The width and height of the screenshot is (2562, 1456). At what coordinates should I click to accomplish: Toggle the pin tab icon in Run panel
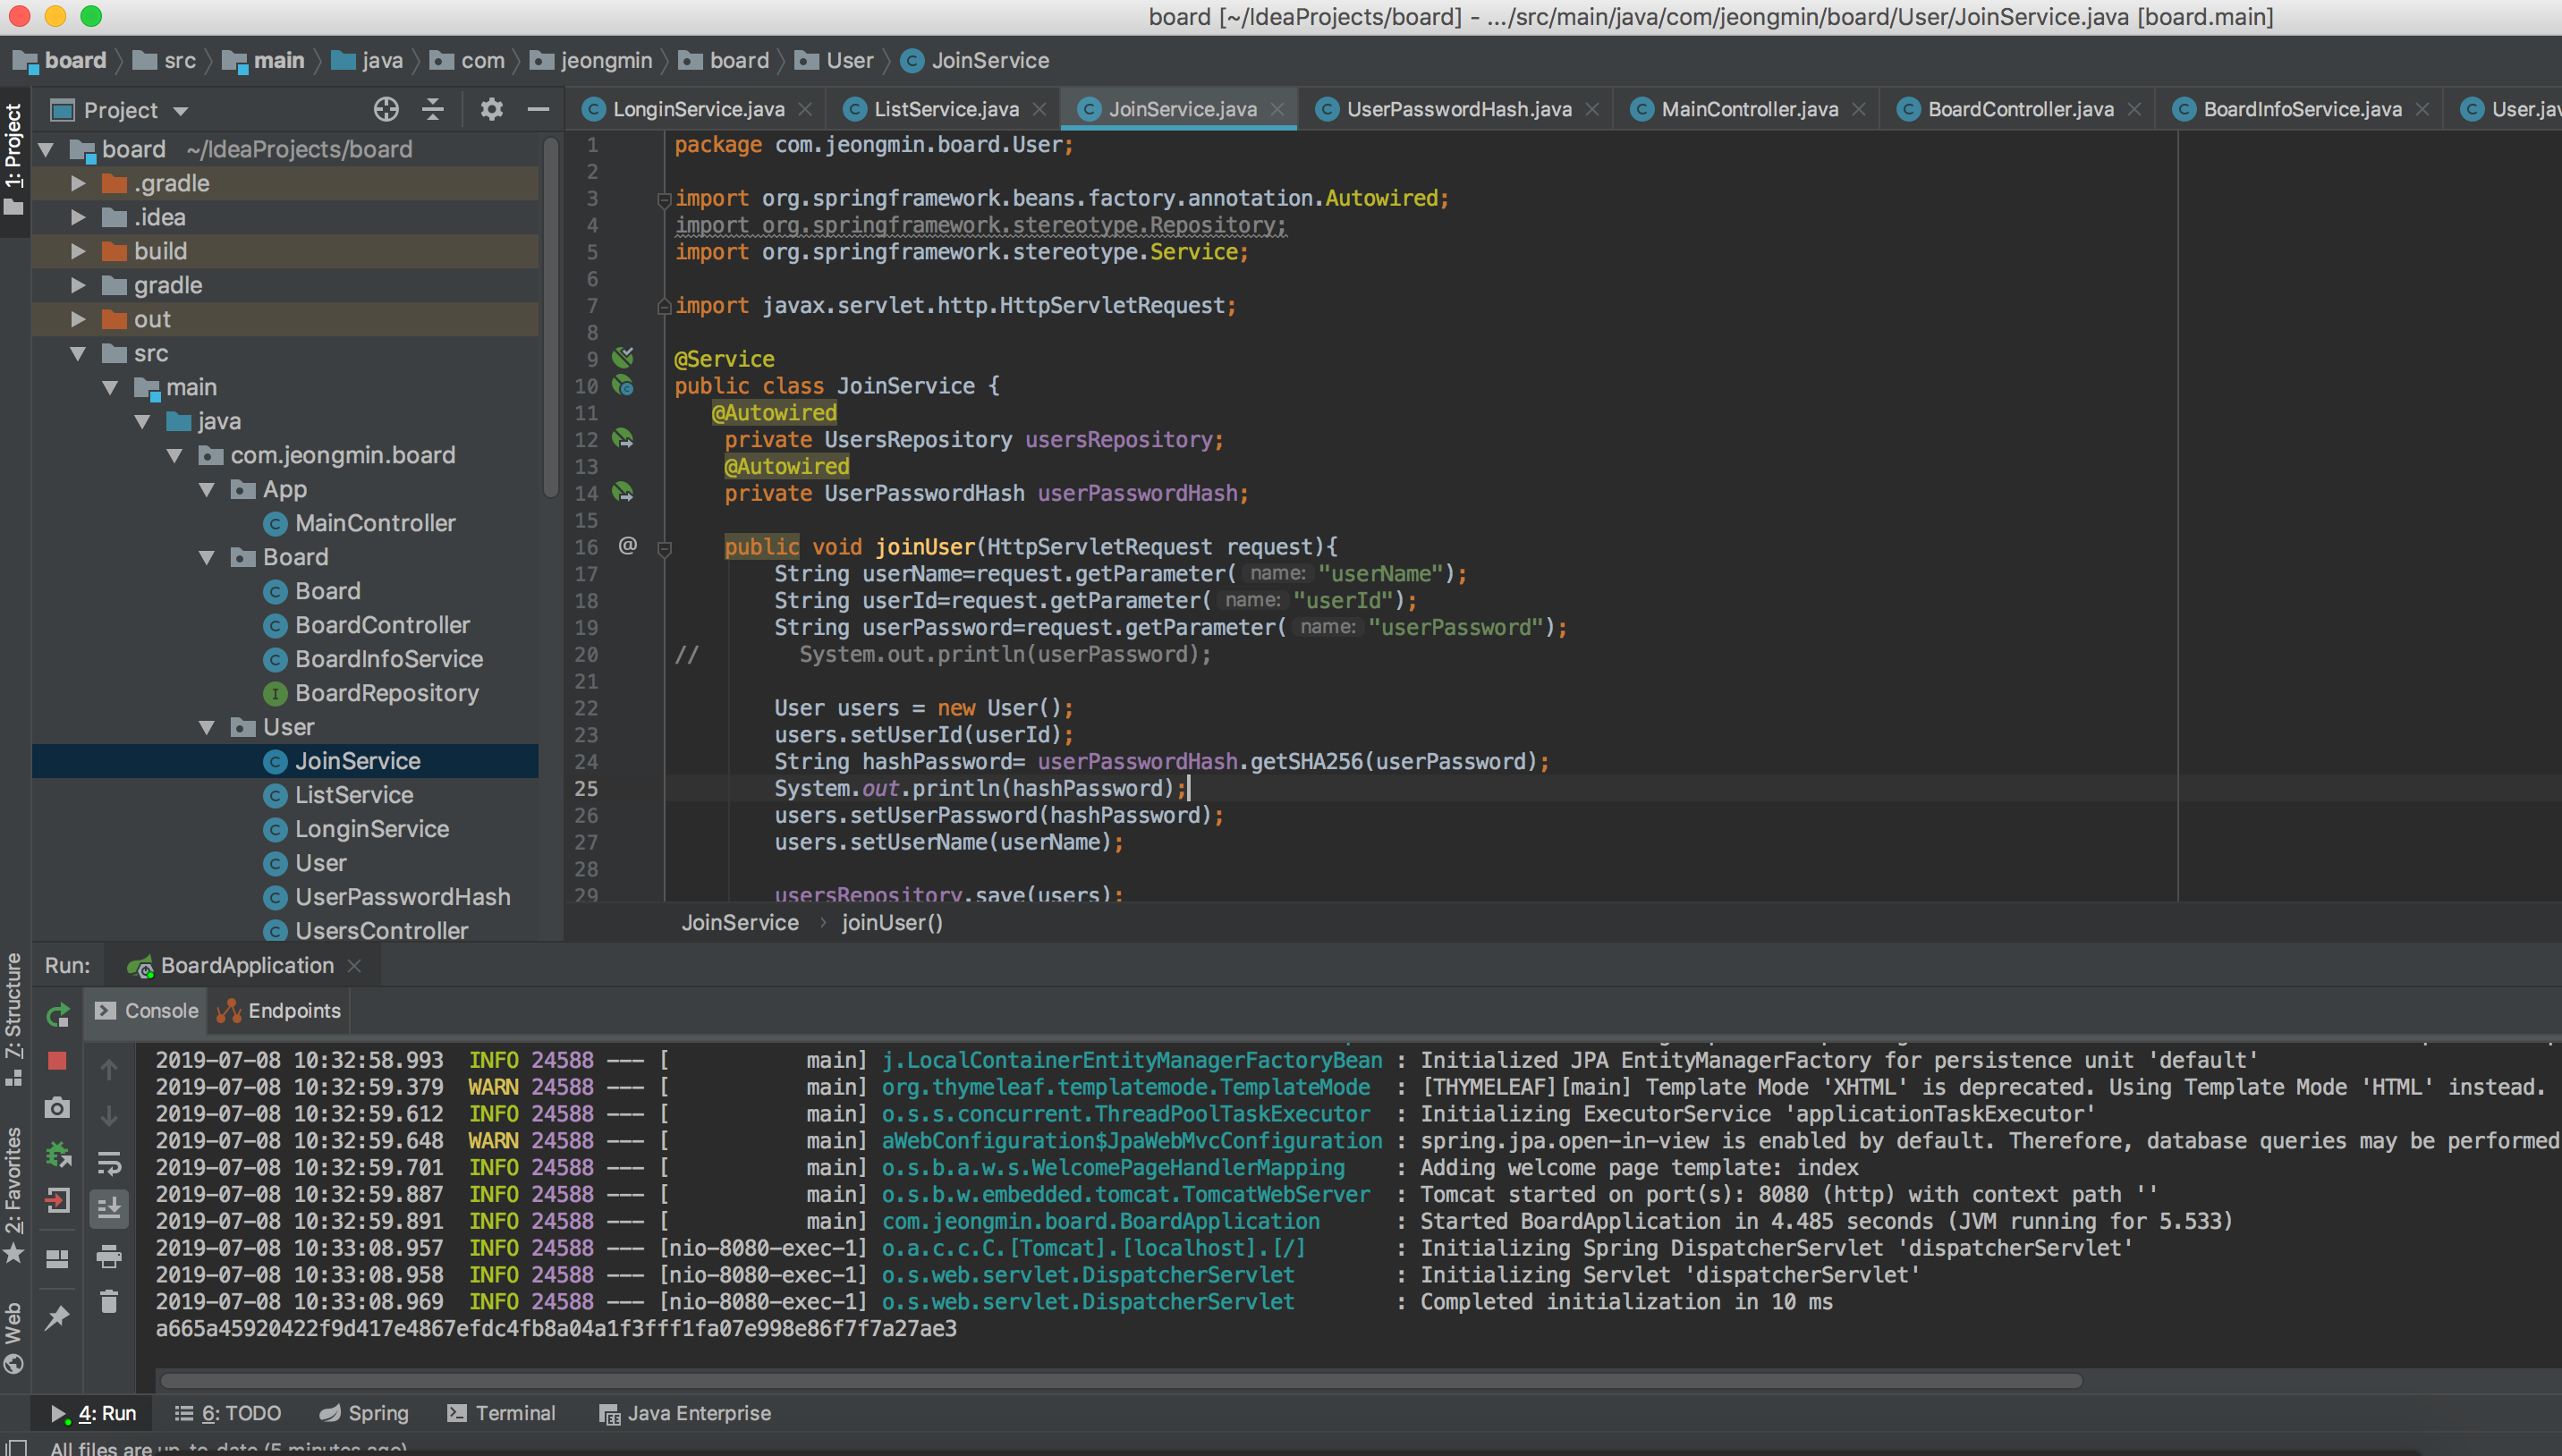click(57, 1318)
